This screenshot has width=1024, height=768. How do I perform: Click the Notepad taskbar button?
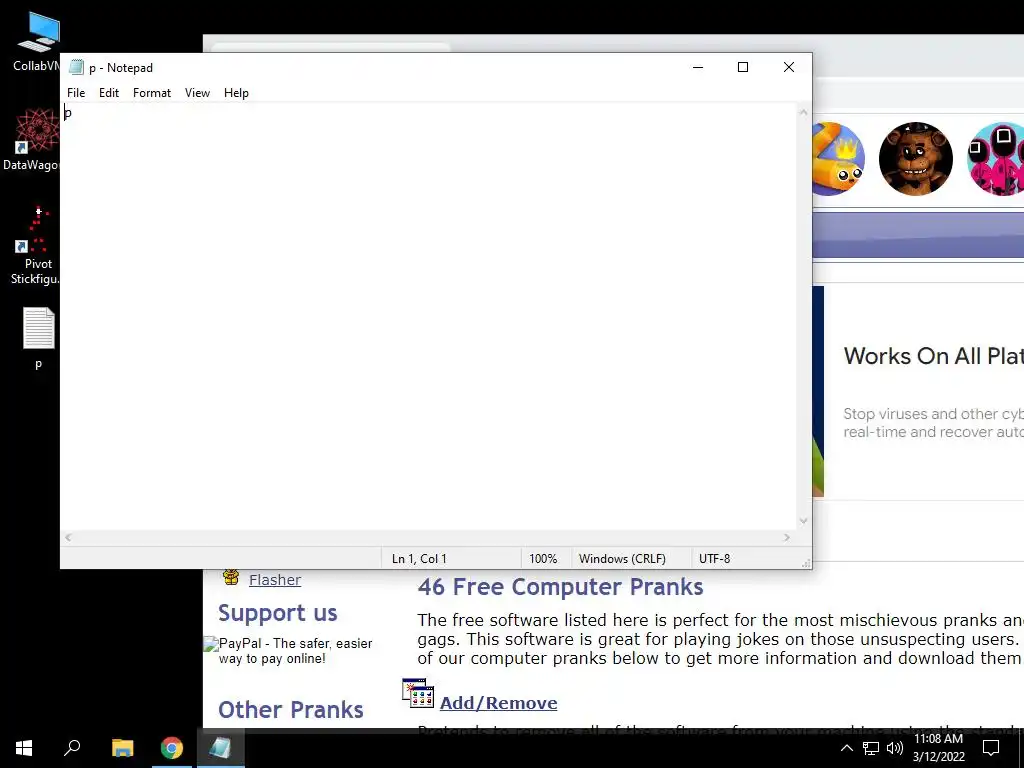221,748
